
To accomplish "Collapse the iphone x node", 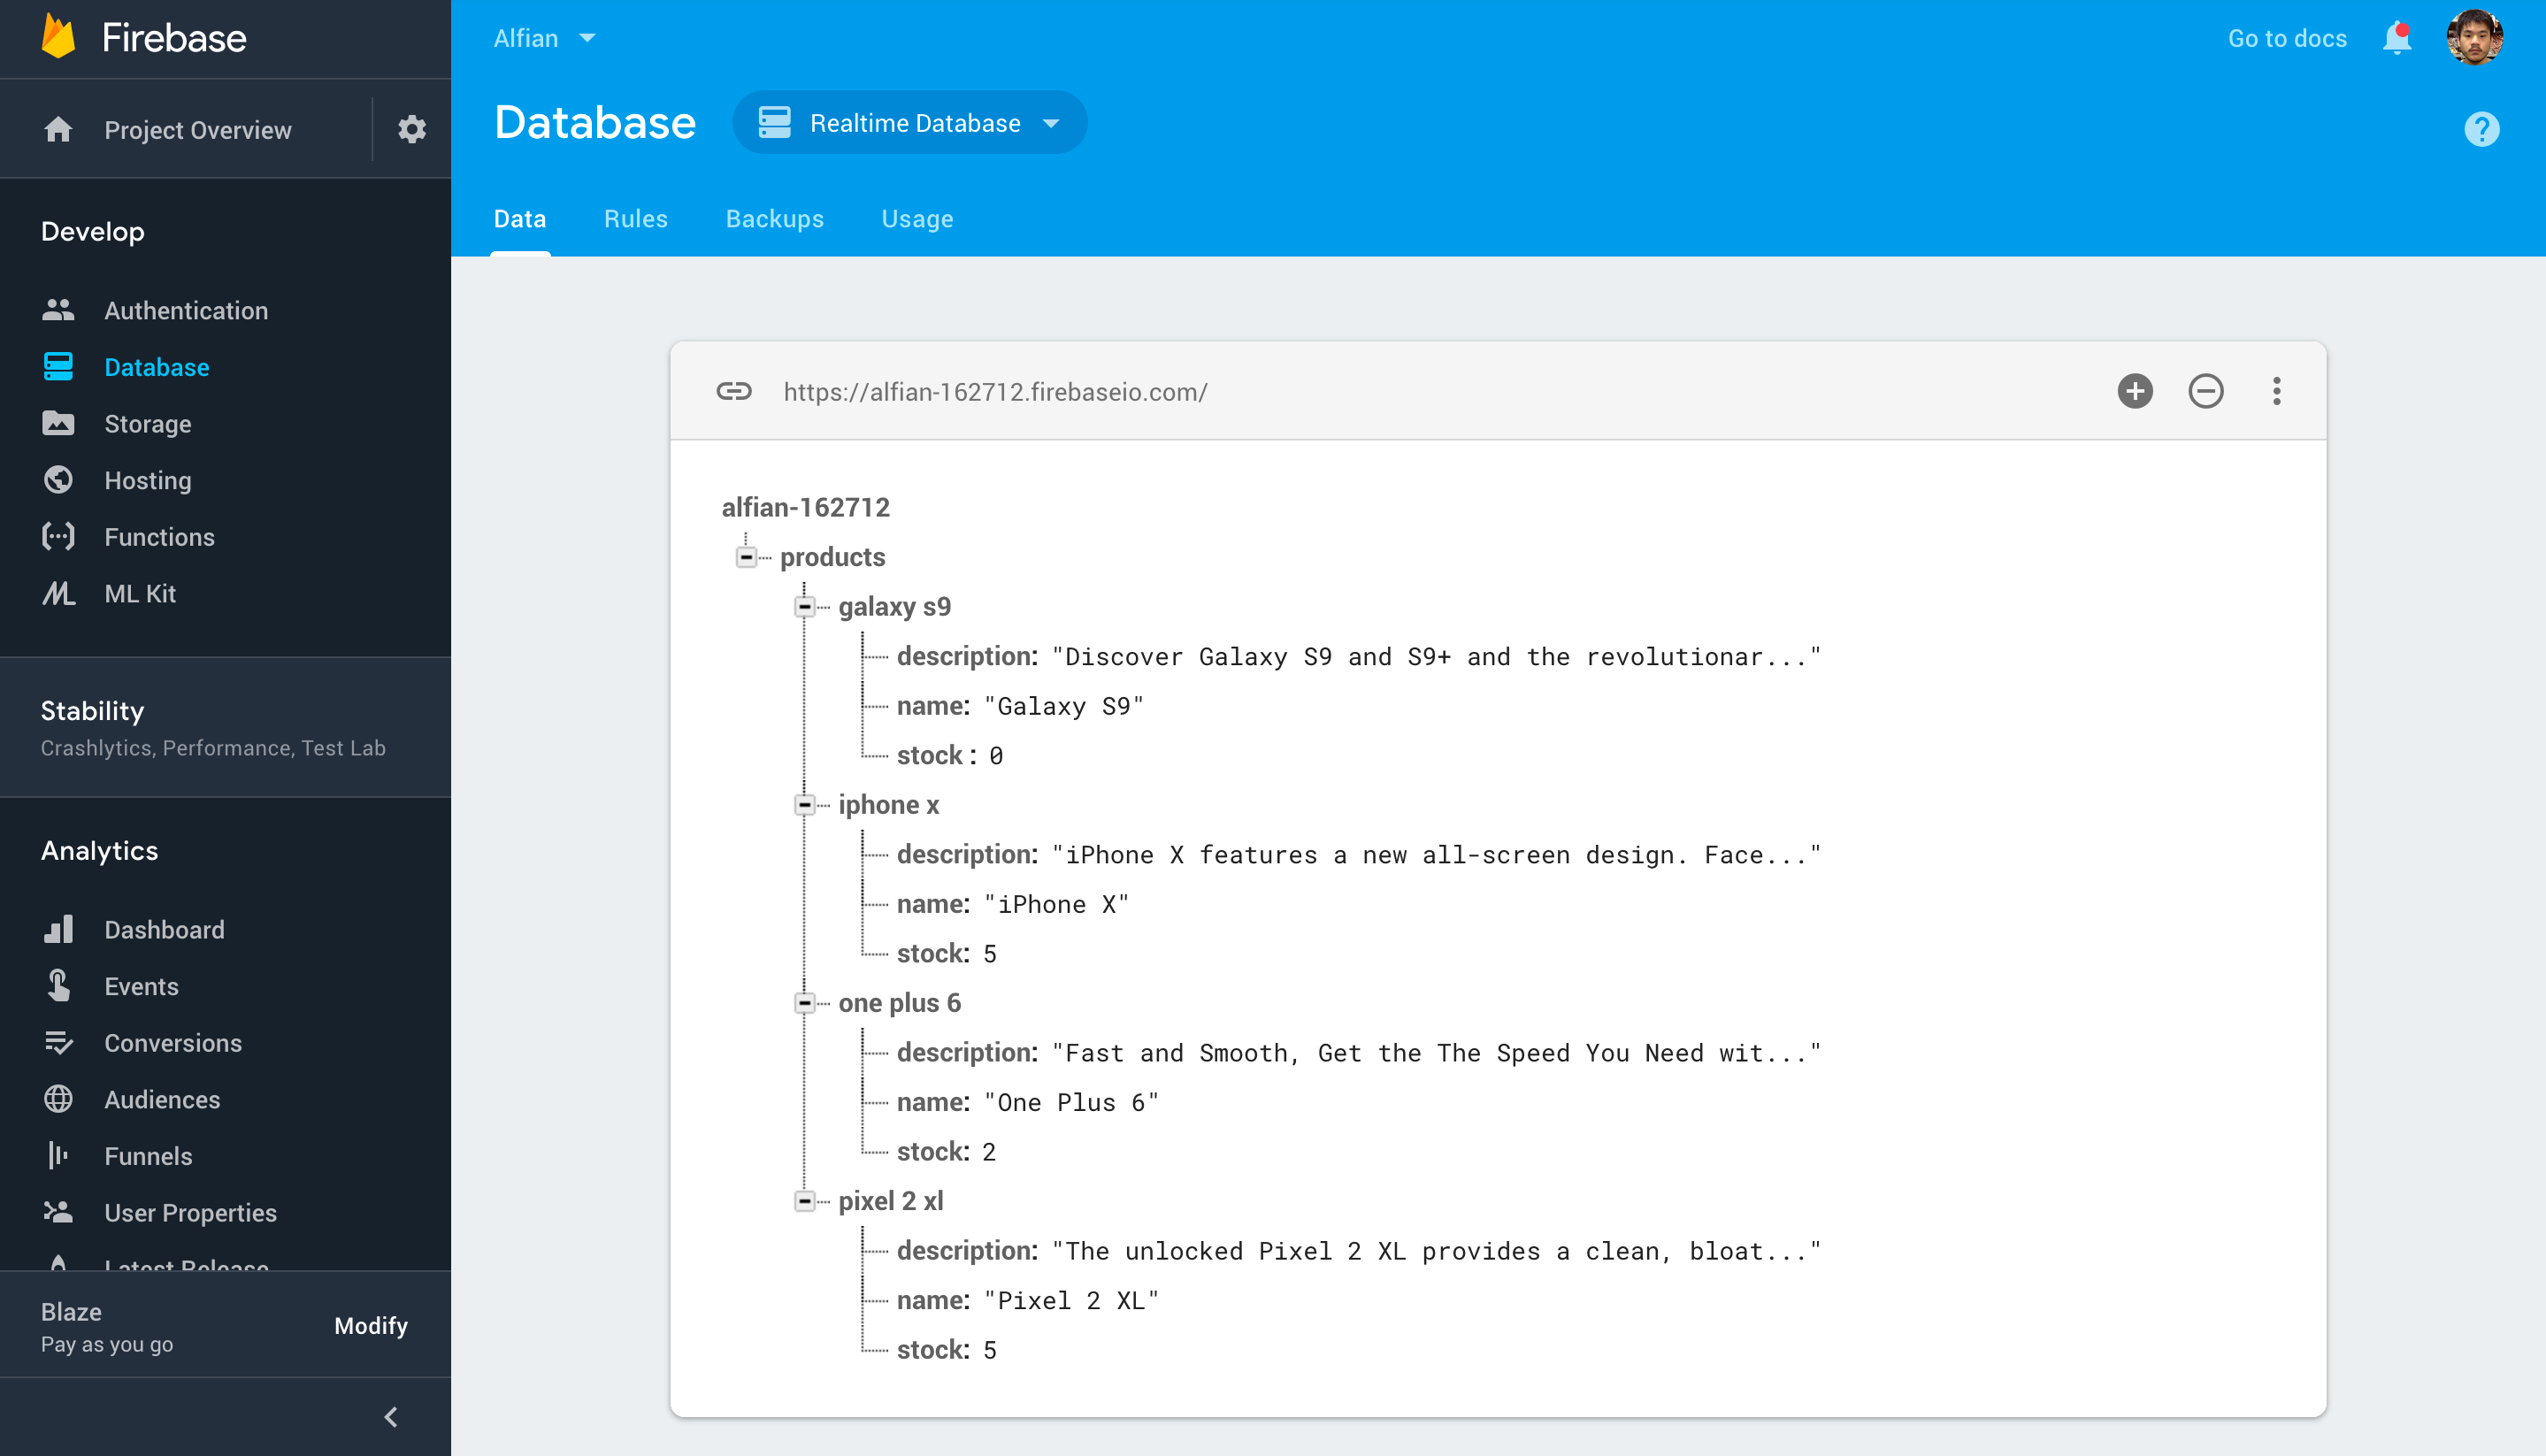I will [806, 804].
